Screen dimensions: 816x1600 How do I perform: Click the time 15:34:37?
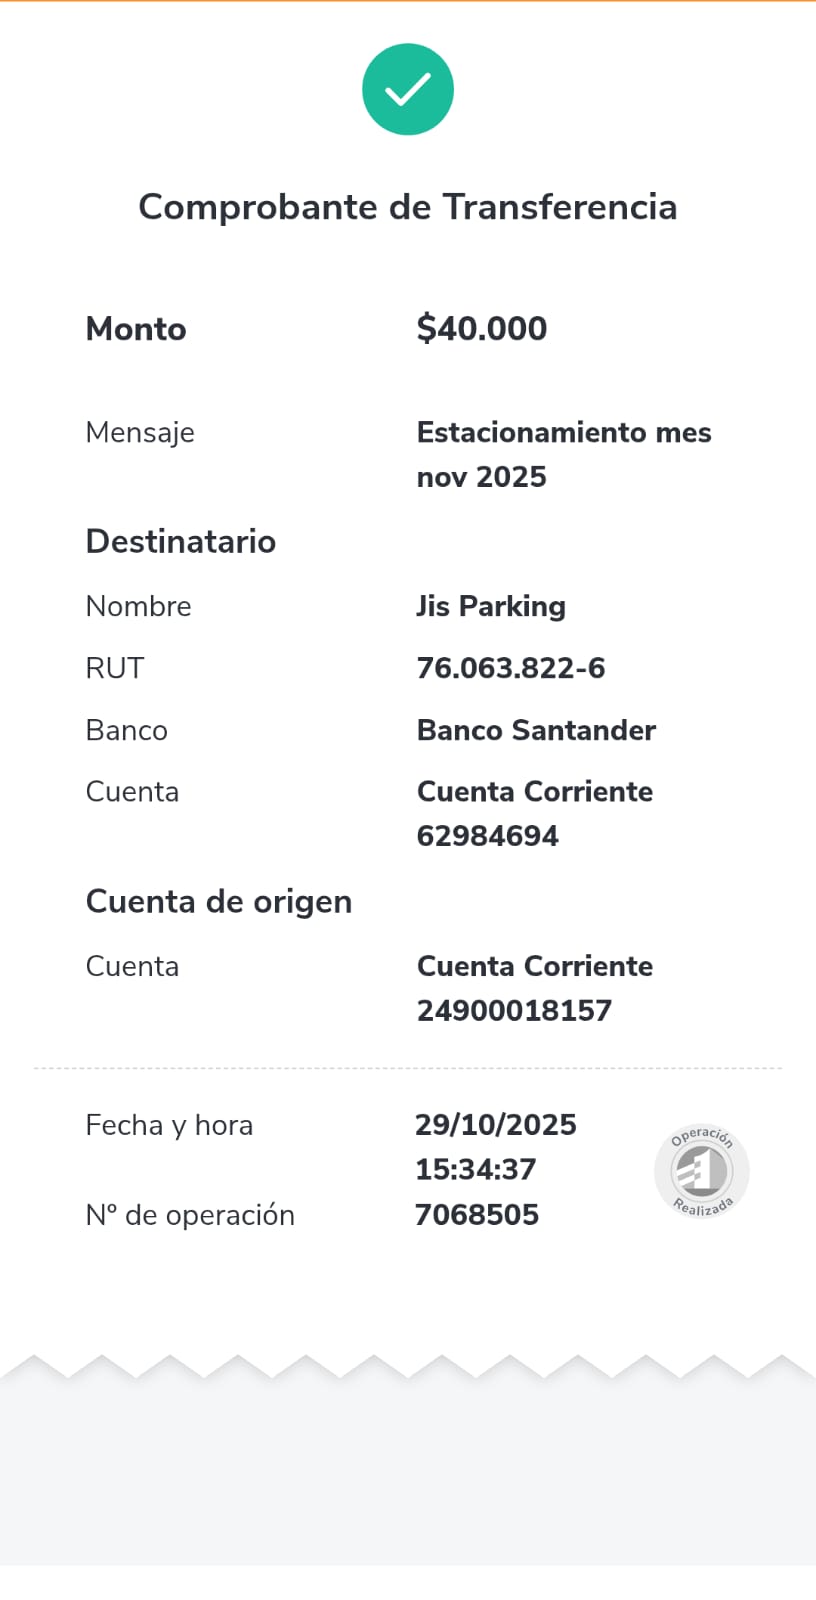coord(476,1169)
